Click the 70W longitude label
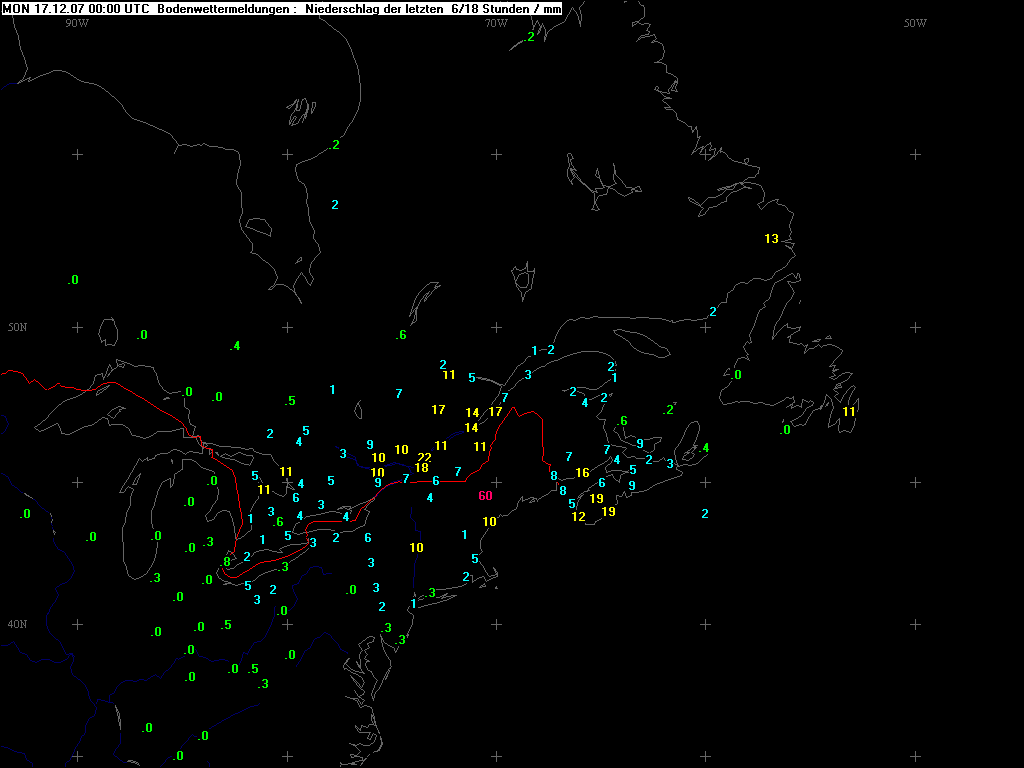The width and height of the screenshot is (1024, 768). (x=495, y=23)
